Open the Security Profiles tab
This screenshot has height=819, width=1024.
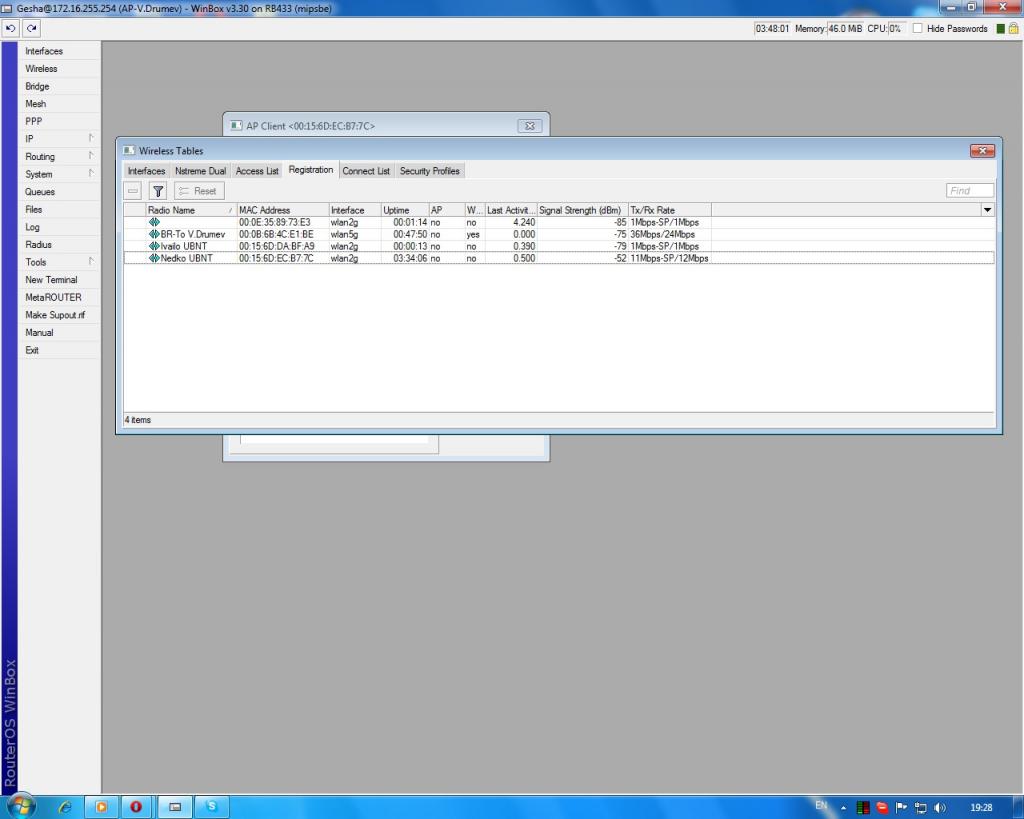click(429, 171)
